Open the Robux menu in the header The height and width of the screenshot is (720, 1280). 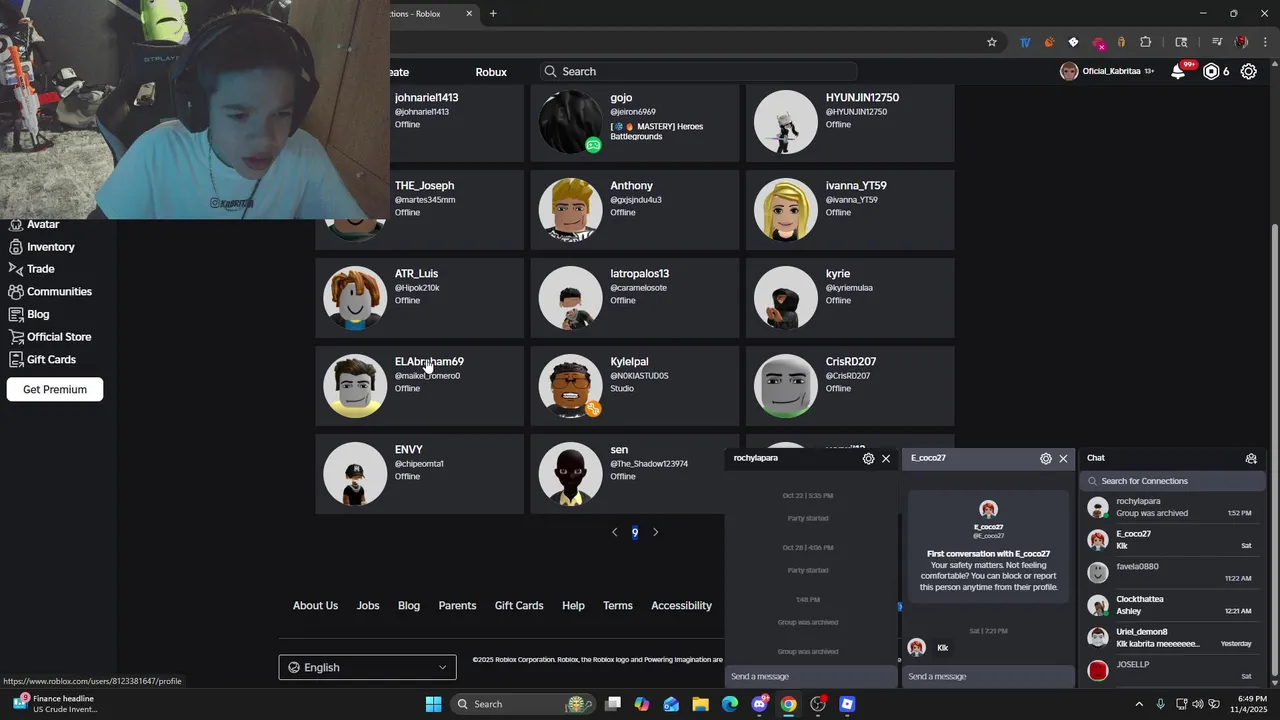pyautogui.click(x=491, y=72)
